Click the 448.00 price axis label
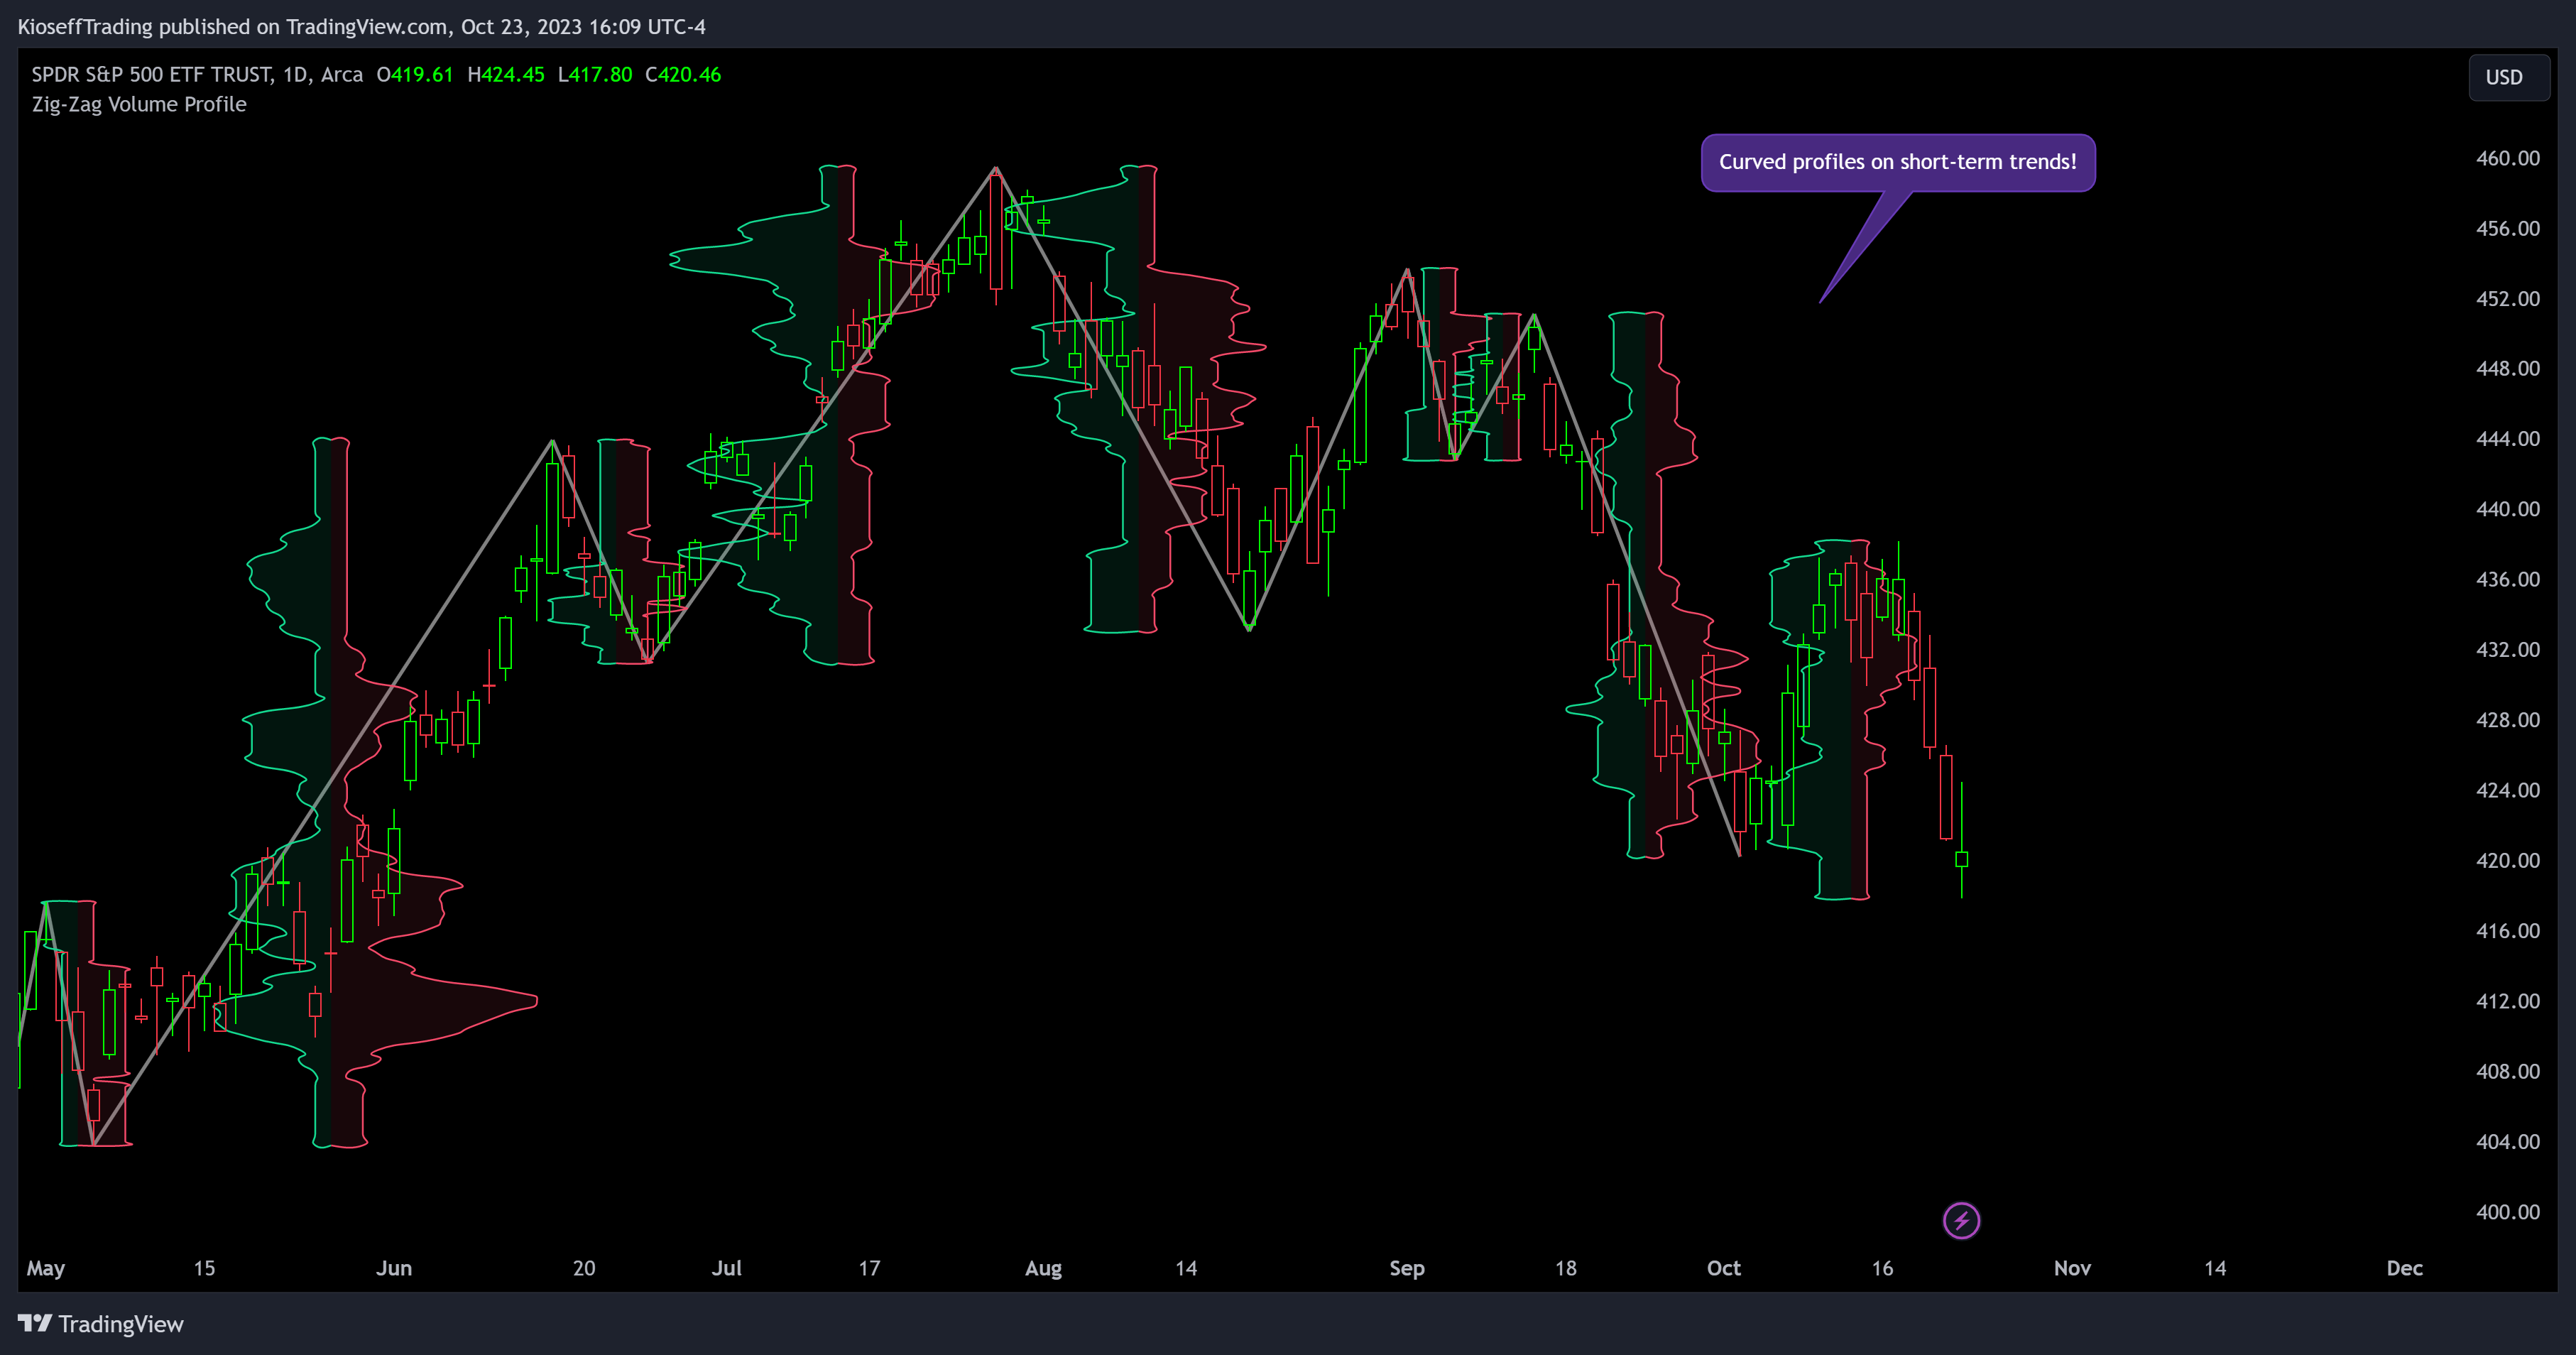 (2507, 368)
